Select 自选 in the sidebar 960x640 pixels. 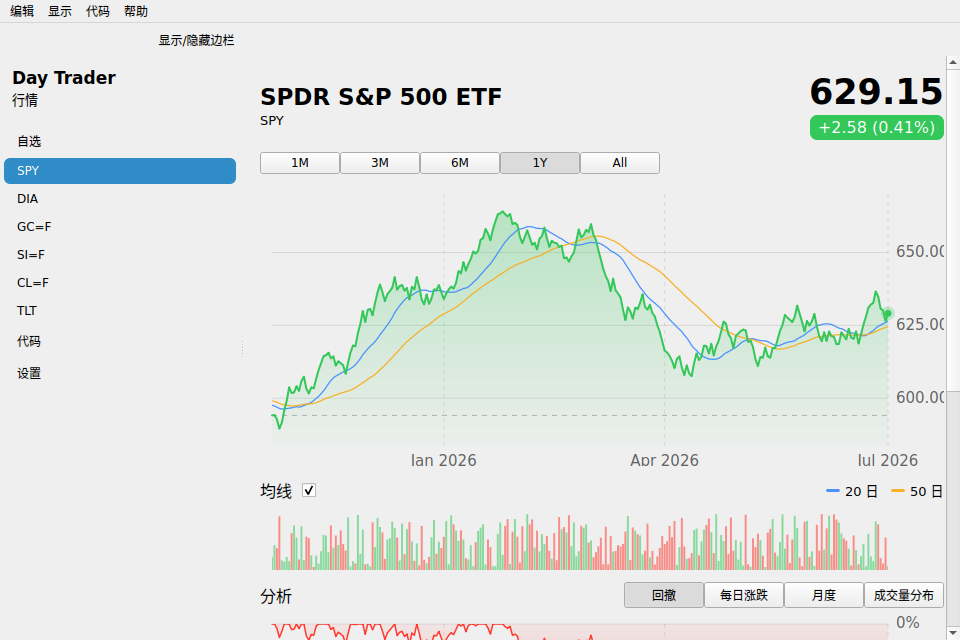pos(120,141)
